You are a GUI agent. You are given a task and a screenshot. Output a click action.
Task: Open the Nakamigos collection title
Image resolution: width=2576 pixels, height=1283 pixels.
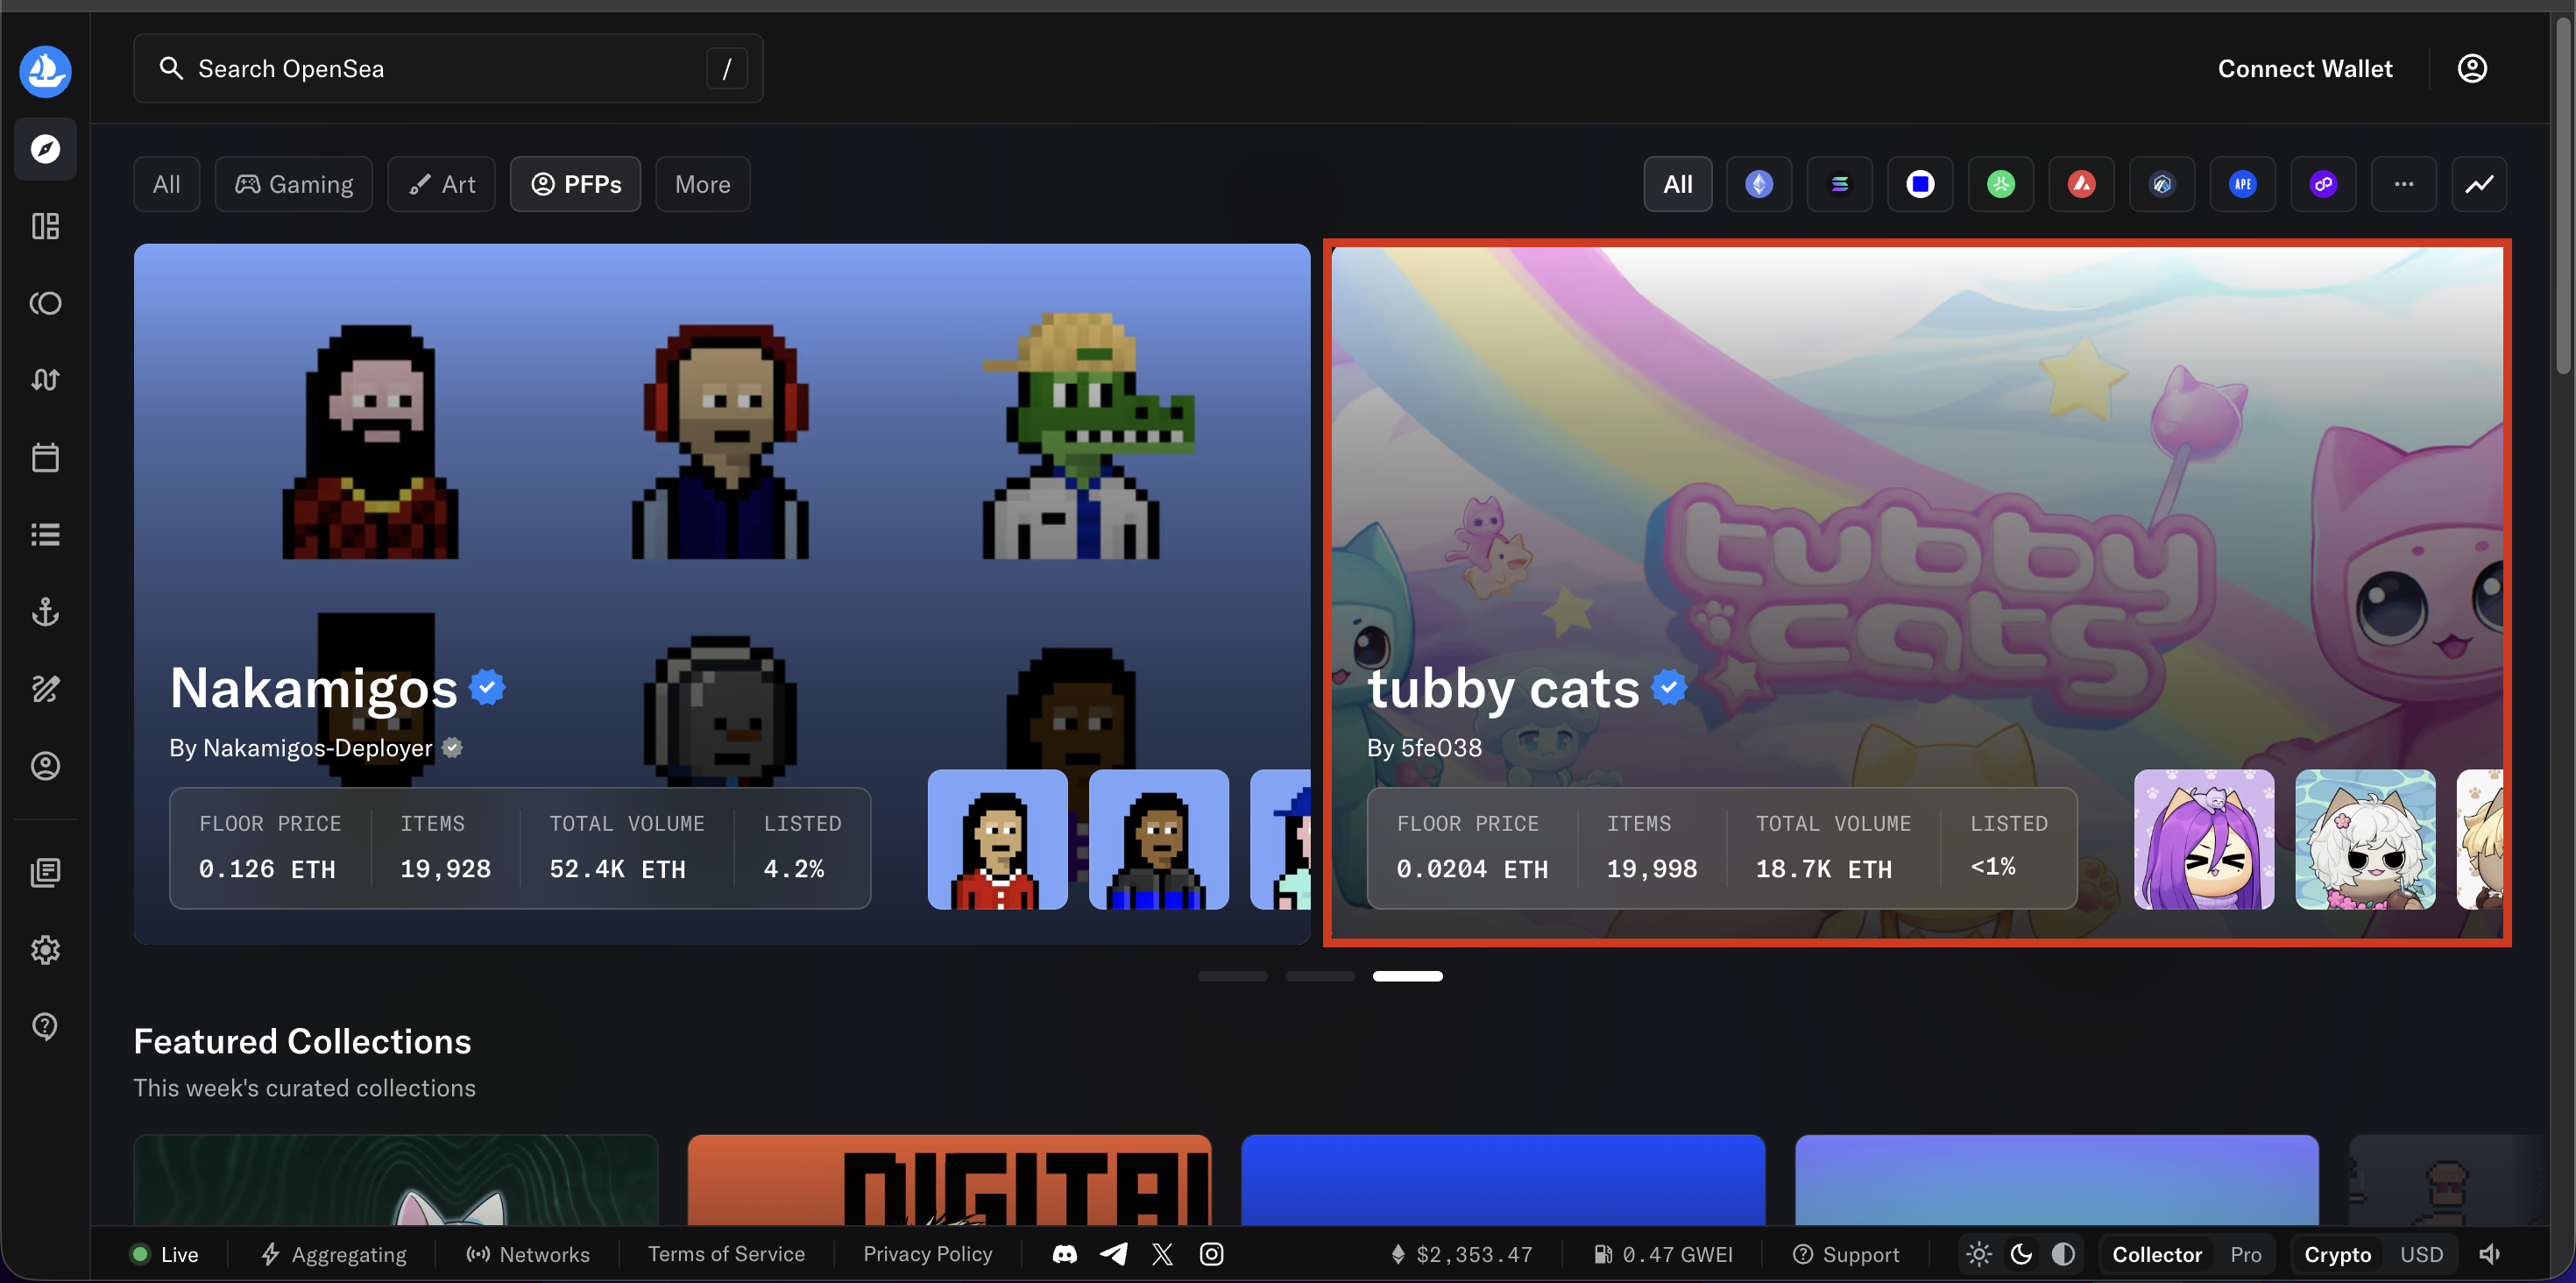(x=313, y=688)
